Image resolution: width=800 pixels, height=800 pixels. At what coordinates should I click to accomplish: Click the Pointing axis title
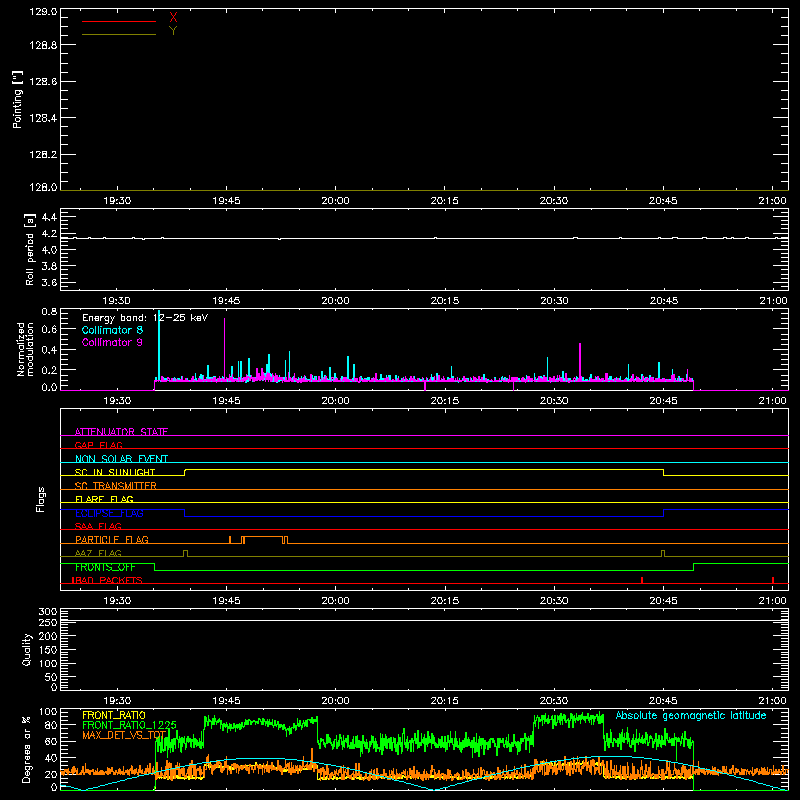pyautogui.click(x=17, y=99)
